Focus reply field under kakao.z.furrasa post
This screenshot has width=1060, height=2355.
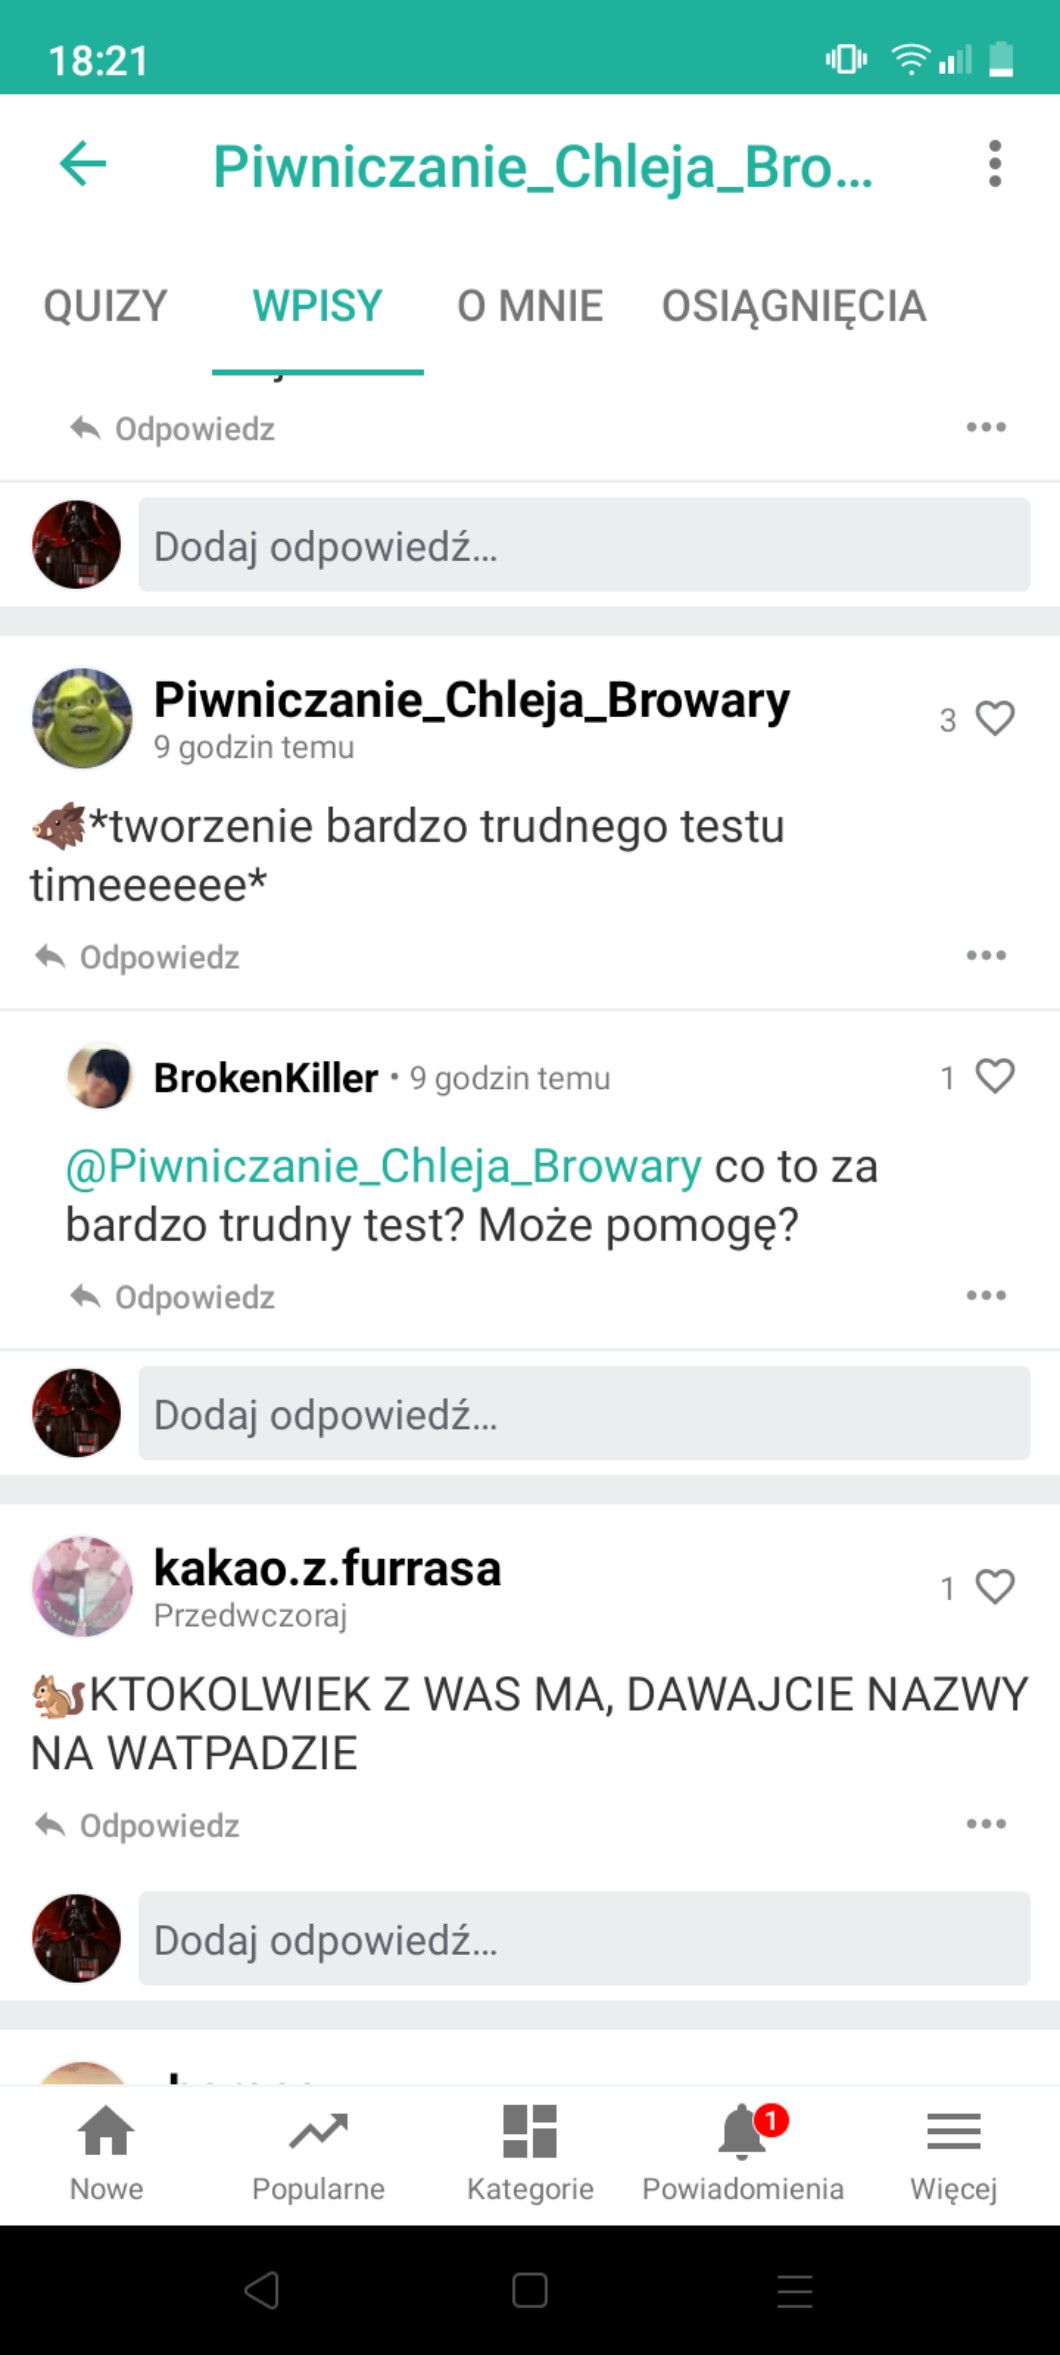point(584,1938)
